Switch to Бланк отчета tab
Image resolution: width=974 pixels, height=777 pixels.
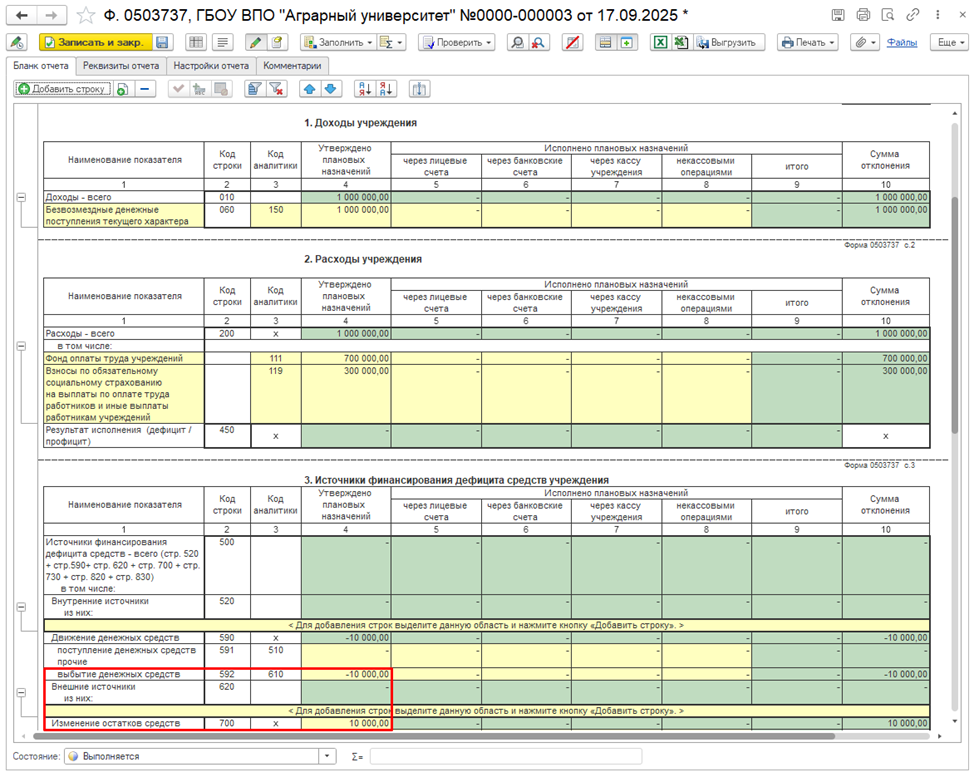click(x=41, y=66)
